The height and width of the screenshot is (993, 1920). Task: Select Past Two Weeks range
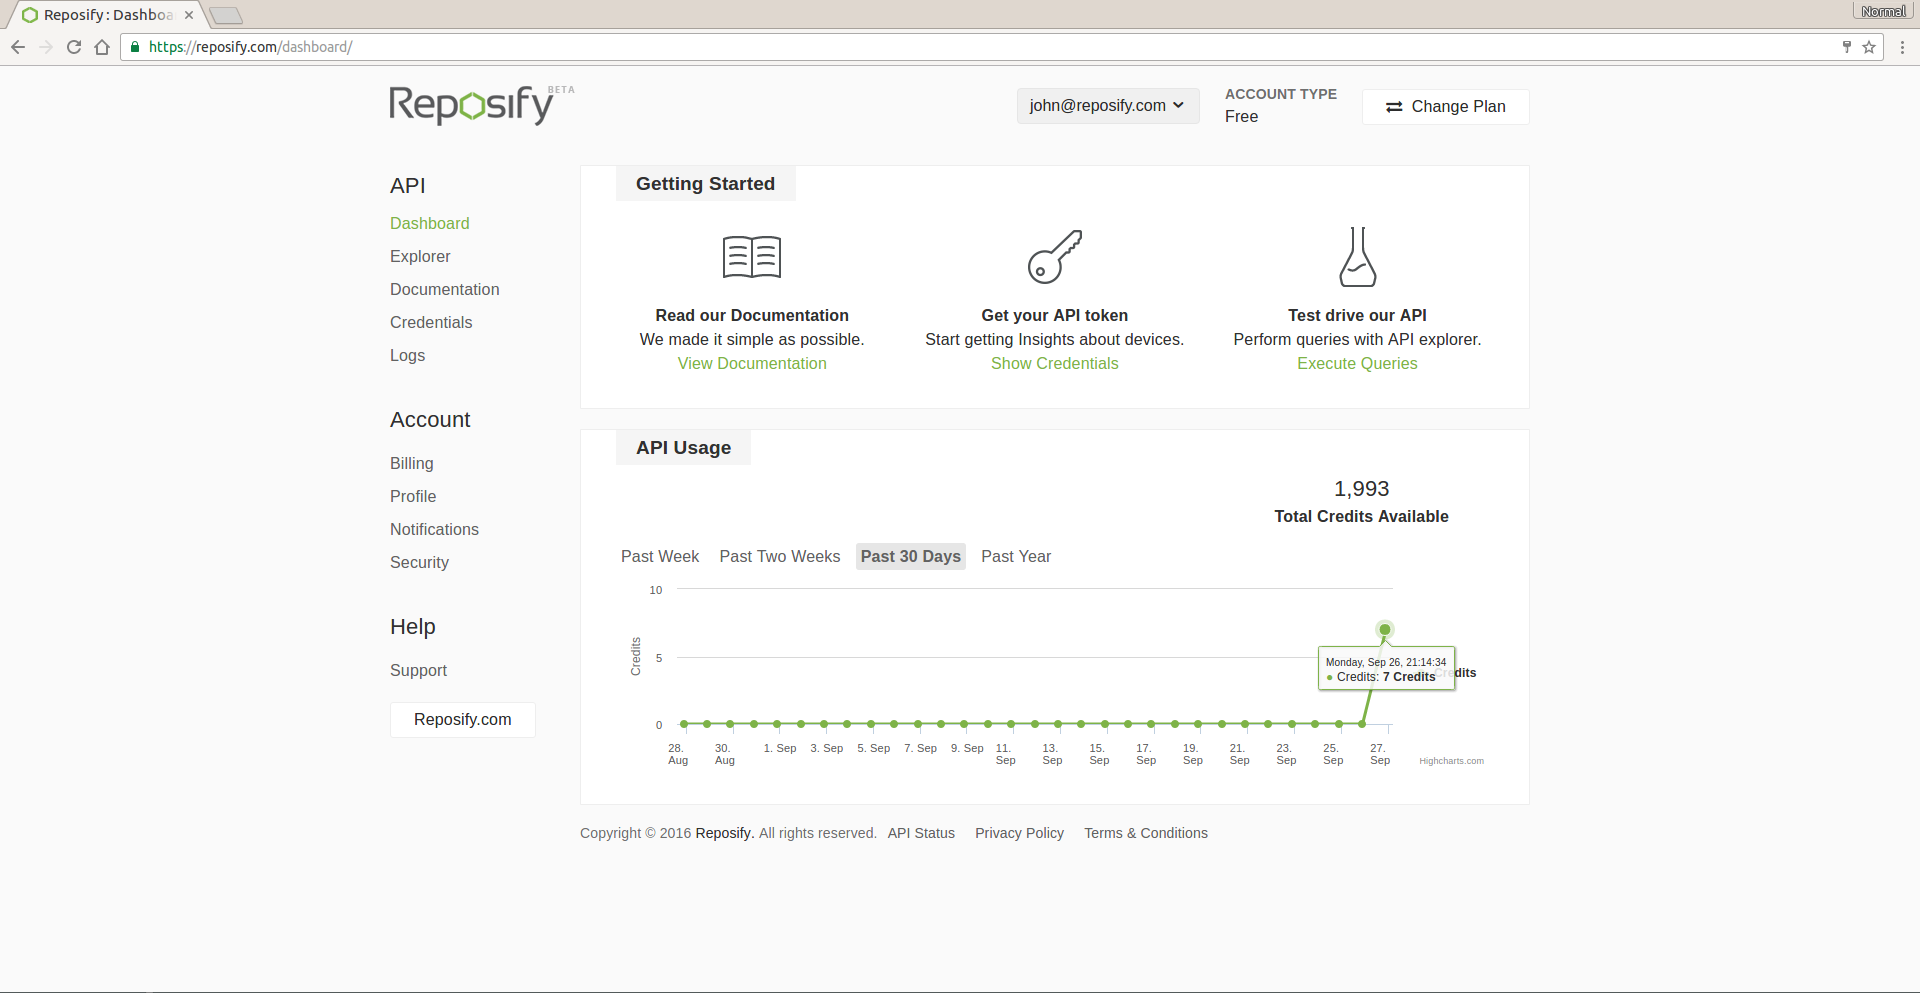click(x=779, y=557)
